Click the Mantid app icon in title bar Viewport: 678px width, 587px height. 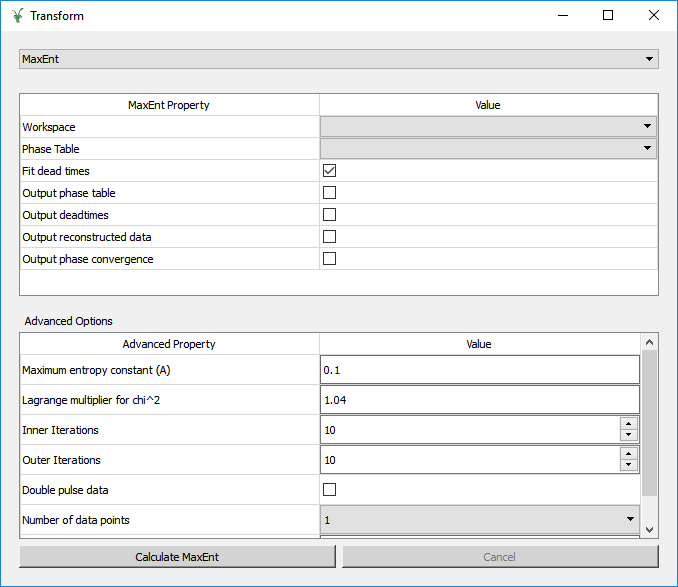(x=17, y=16)
